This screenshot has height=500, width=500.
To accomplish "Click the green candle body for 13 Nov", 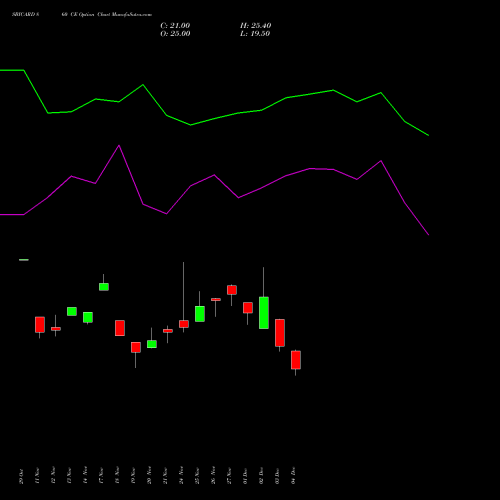I will tap(72, 311).
